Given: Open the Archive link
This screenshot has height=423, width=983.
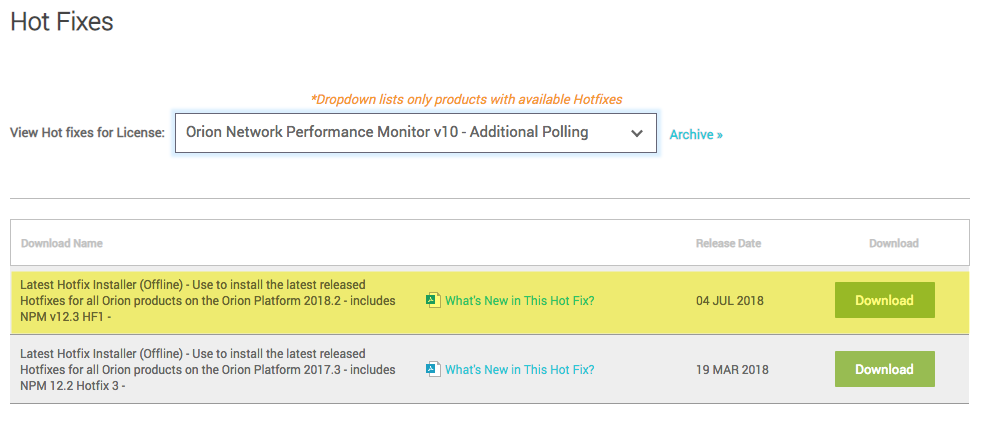Looking at the screenshot, I should coord(690,134).
